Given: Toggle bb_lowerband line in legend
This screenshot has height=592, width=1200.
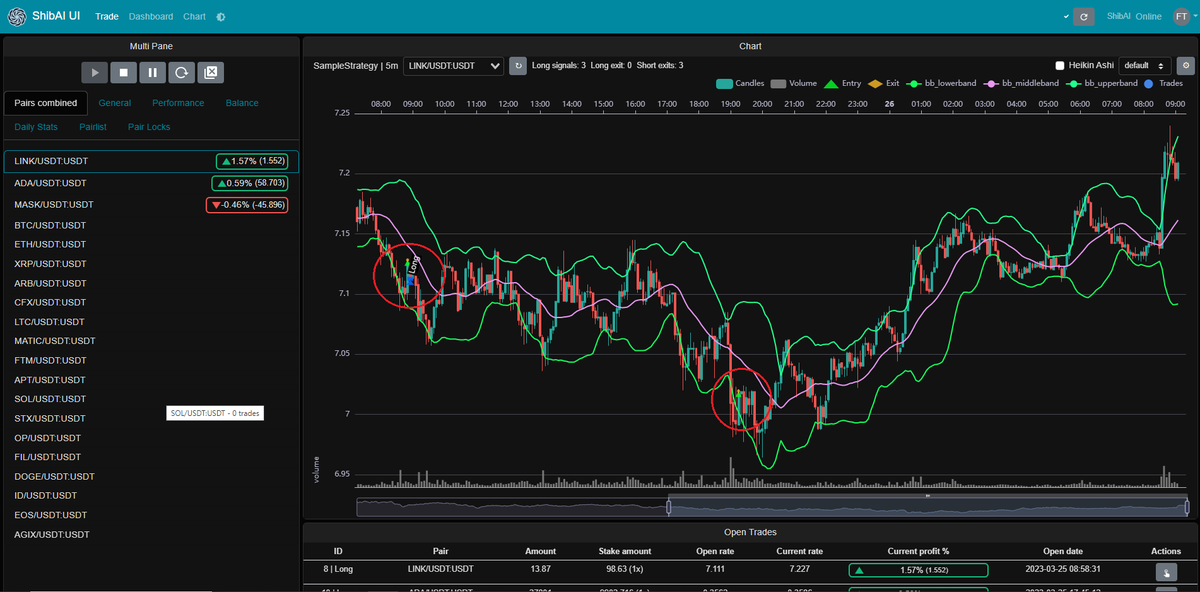Looking at the screenshot, I should tap(942, 84).
